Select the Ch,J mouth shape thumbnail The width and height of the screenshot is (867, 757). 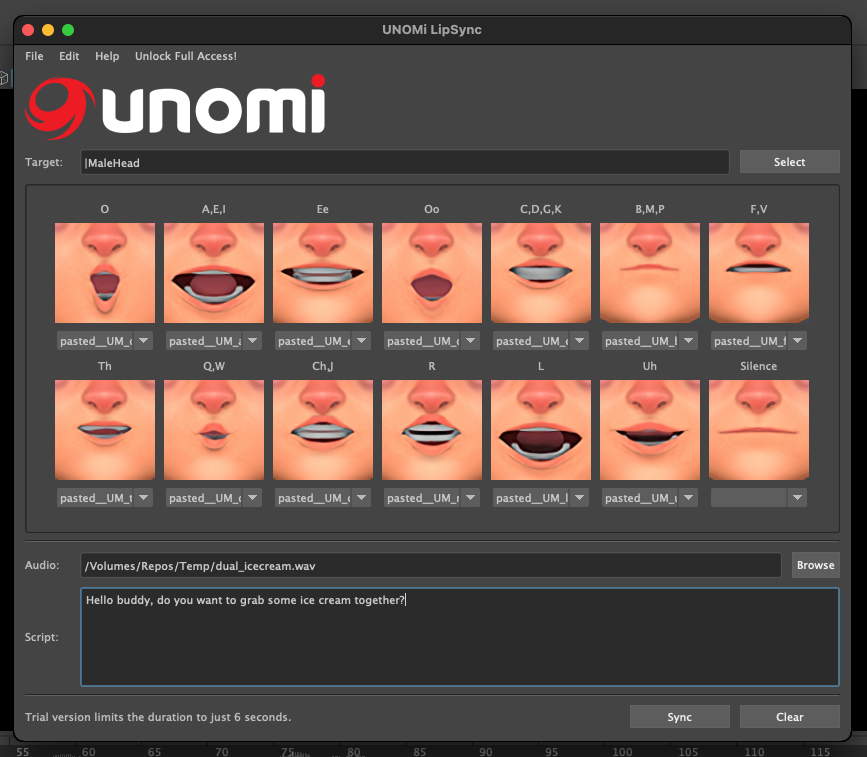coord(322,430)
